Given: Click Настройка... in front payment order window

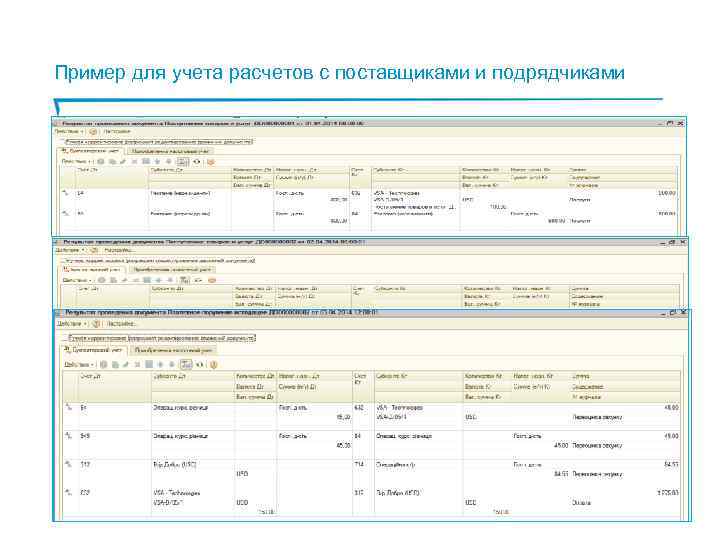Looking at the screenshot, I should [x=121, y=324].
